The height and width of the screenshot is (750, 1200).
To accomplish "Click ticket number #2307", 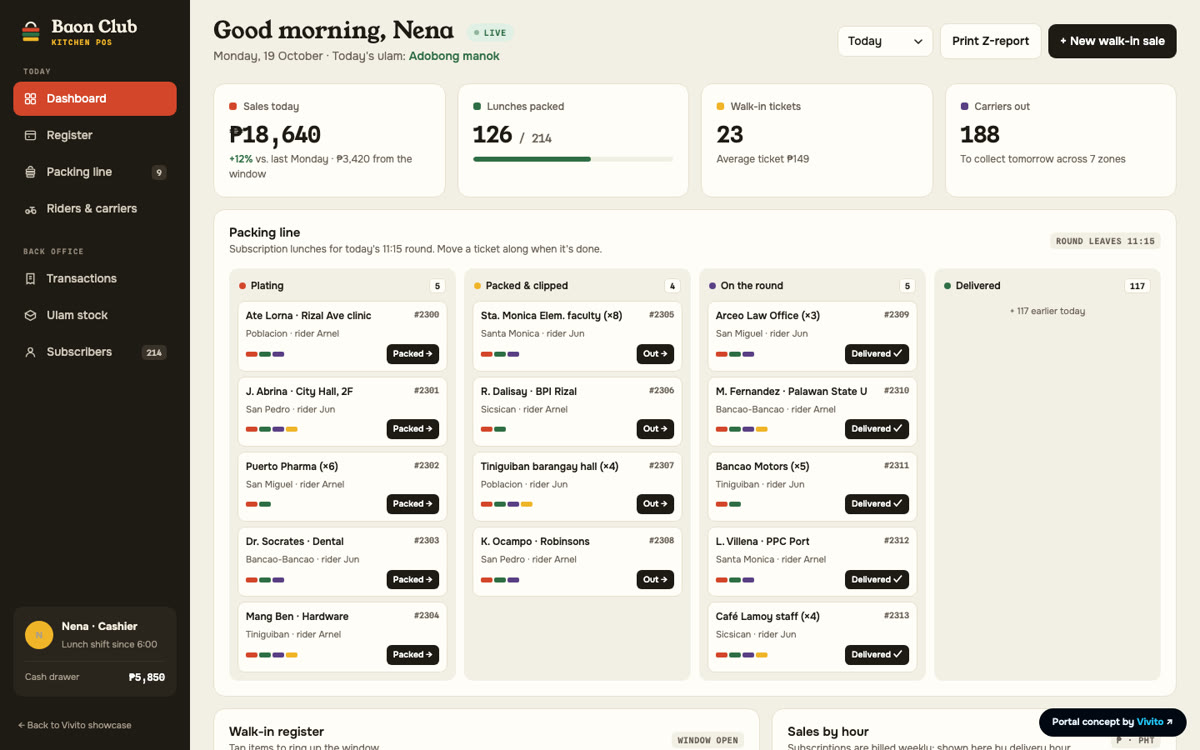I will (x=661, y=465).
